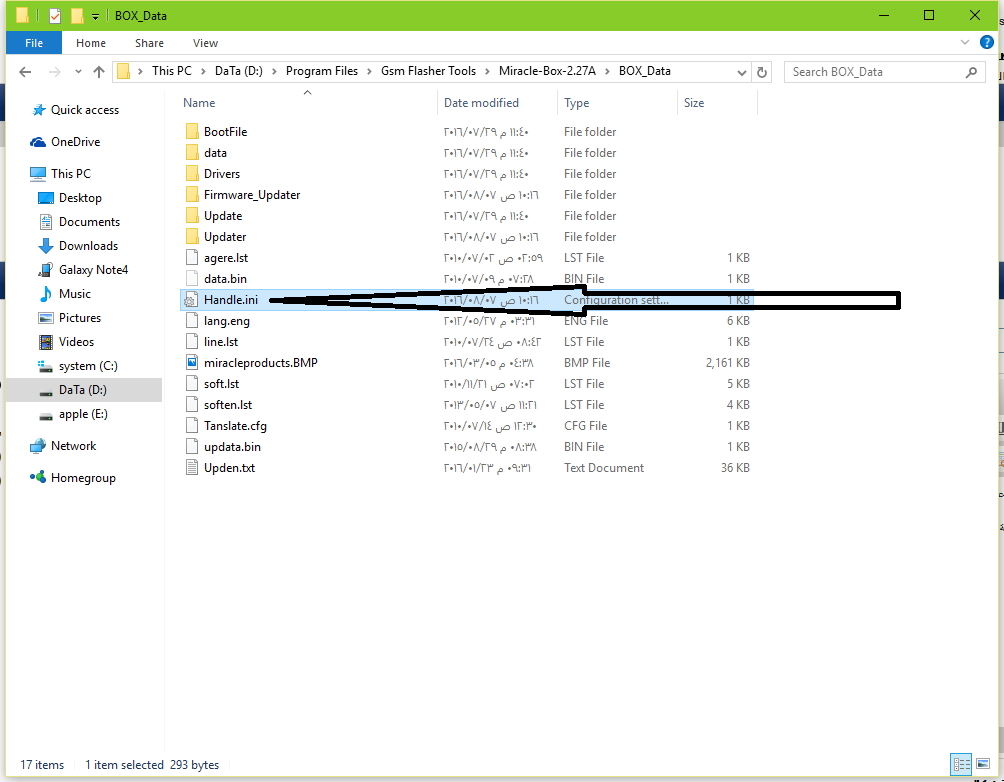Select the DaTa (D:) drive in sidebar
Viewport: 1004px width, 782px height.
(x=83, y=390)
